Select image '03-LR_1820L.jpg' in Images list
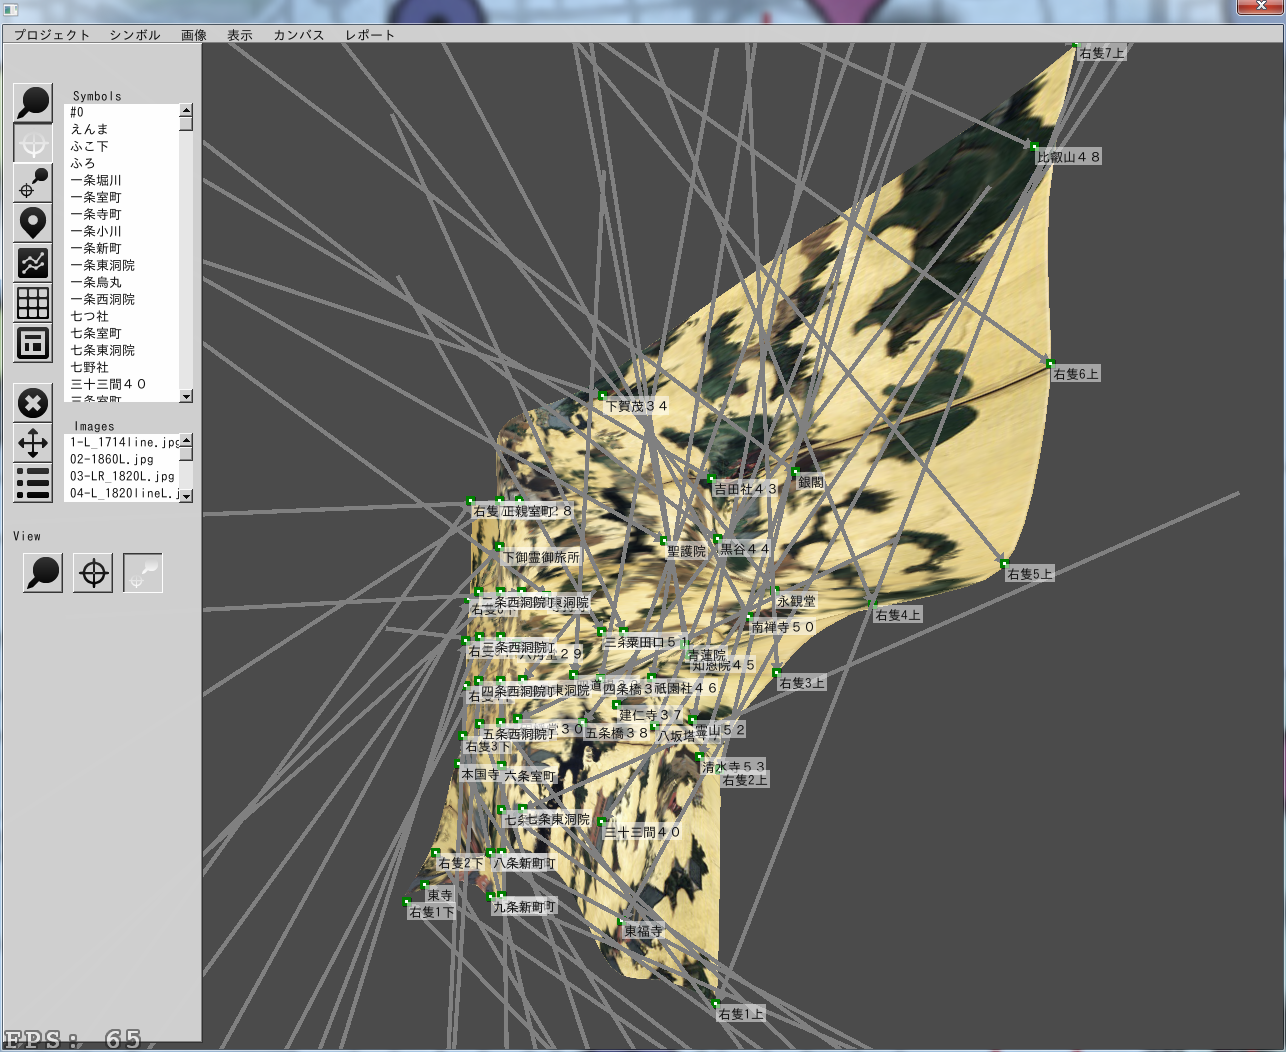This screenshot has width=1286, height=1052. (121, 476)
